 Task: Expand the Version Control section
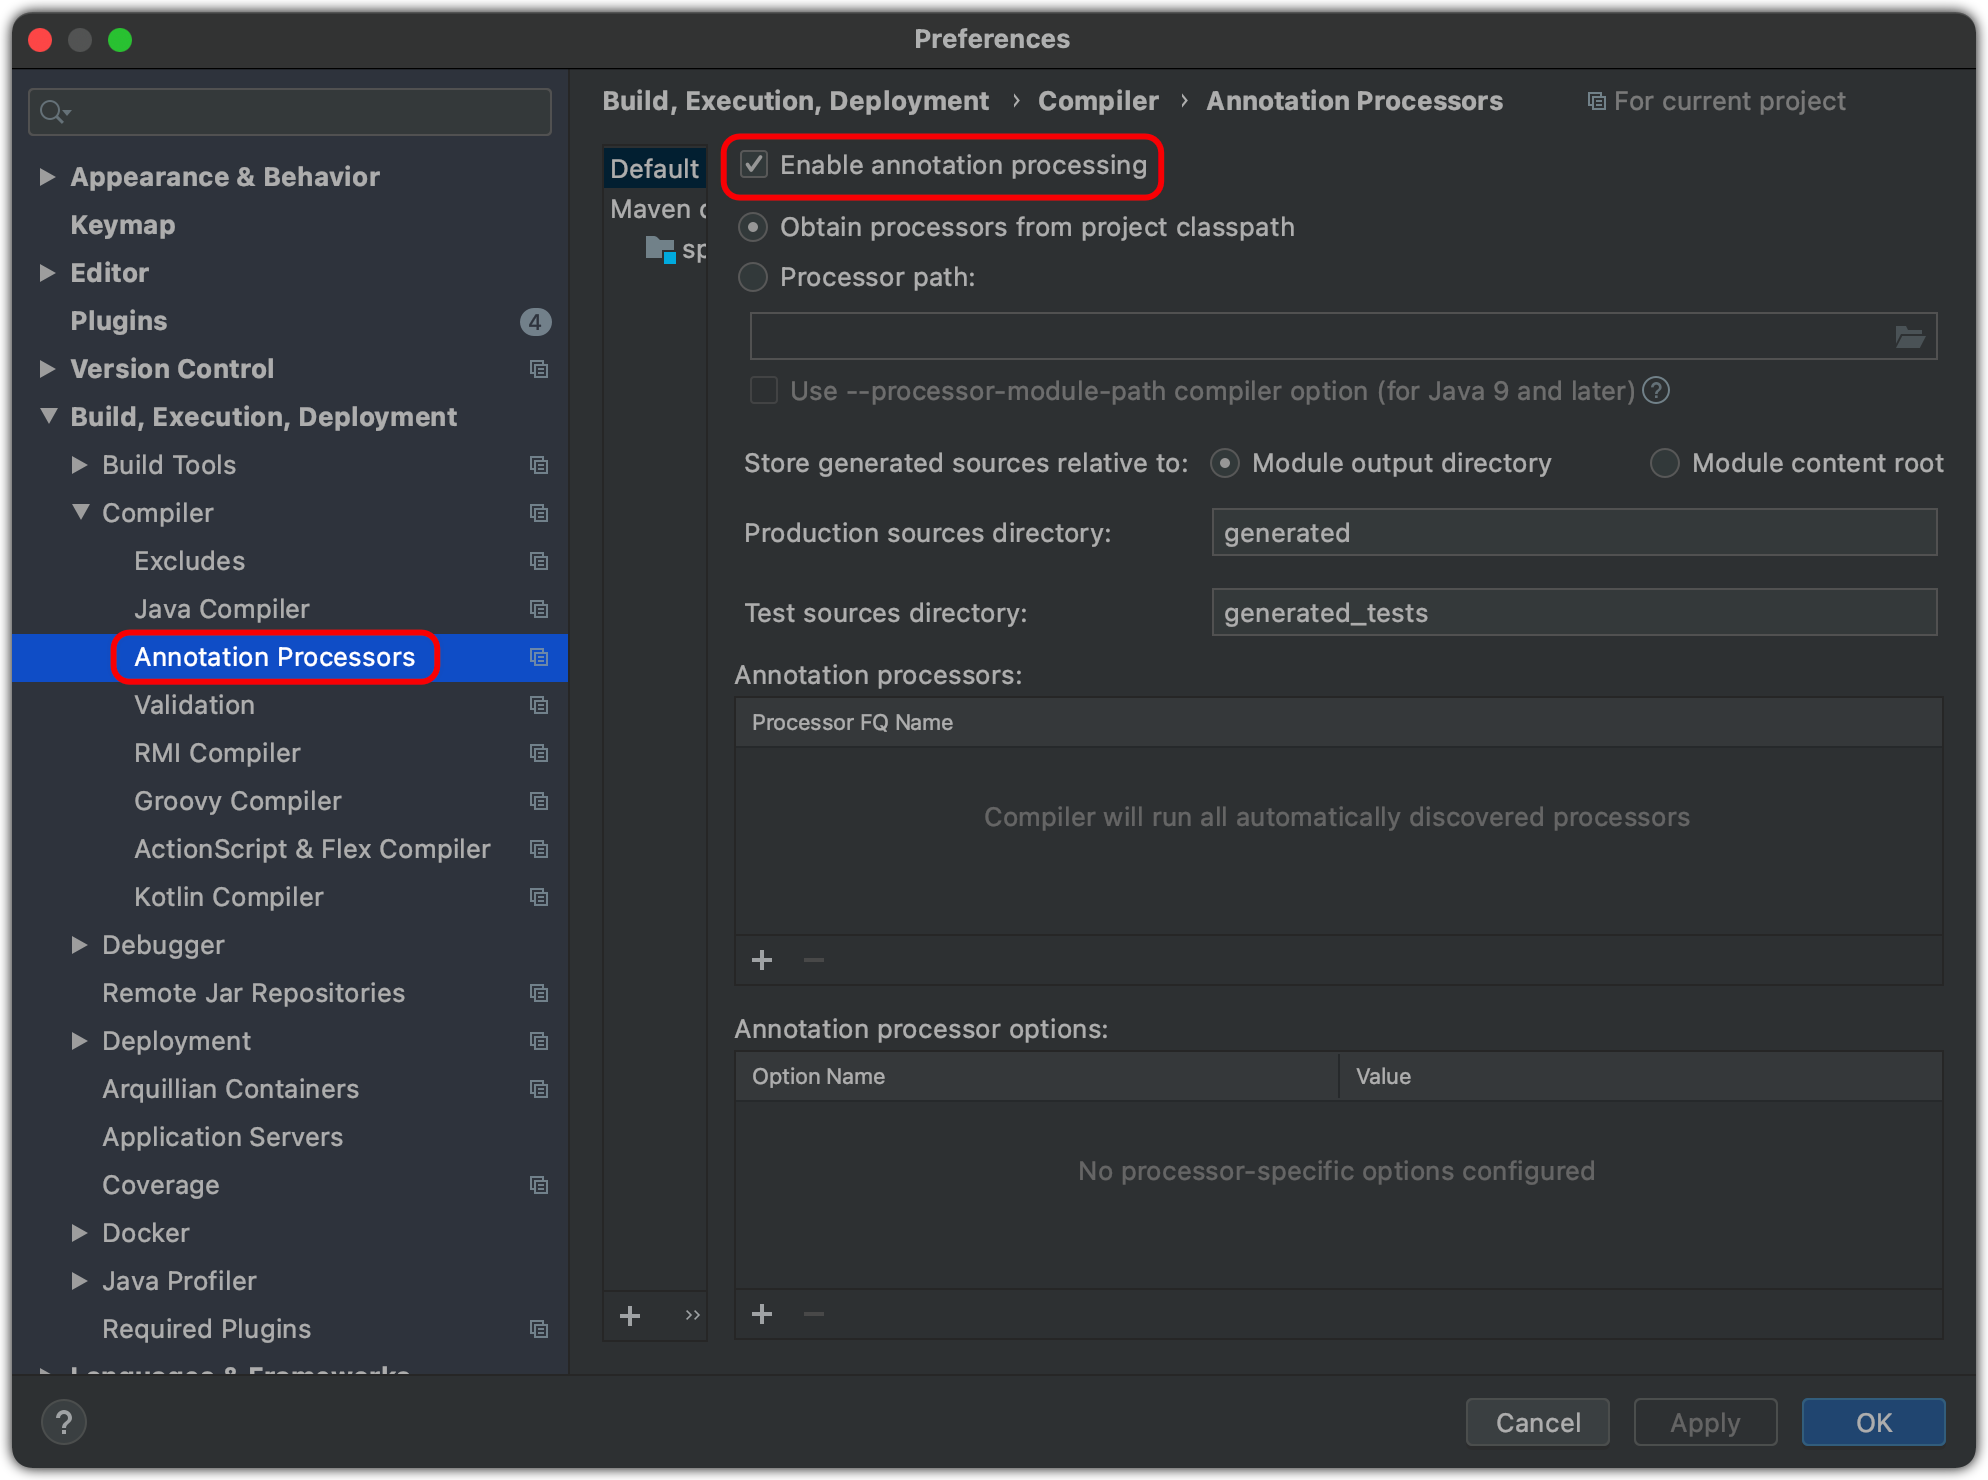pos(46,369)
